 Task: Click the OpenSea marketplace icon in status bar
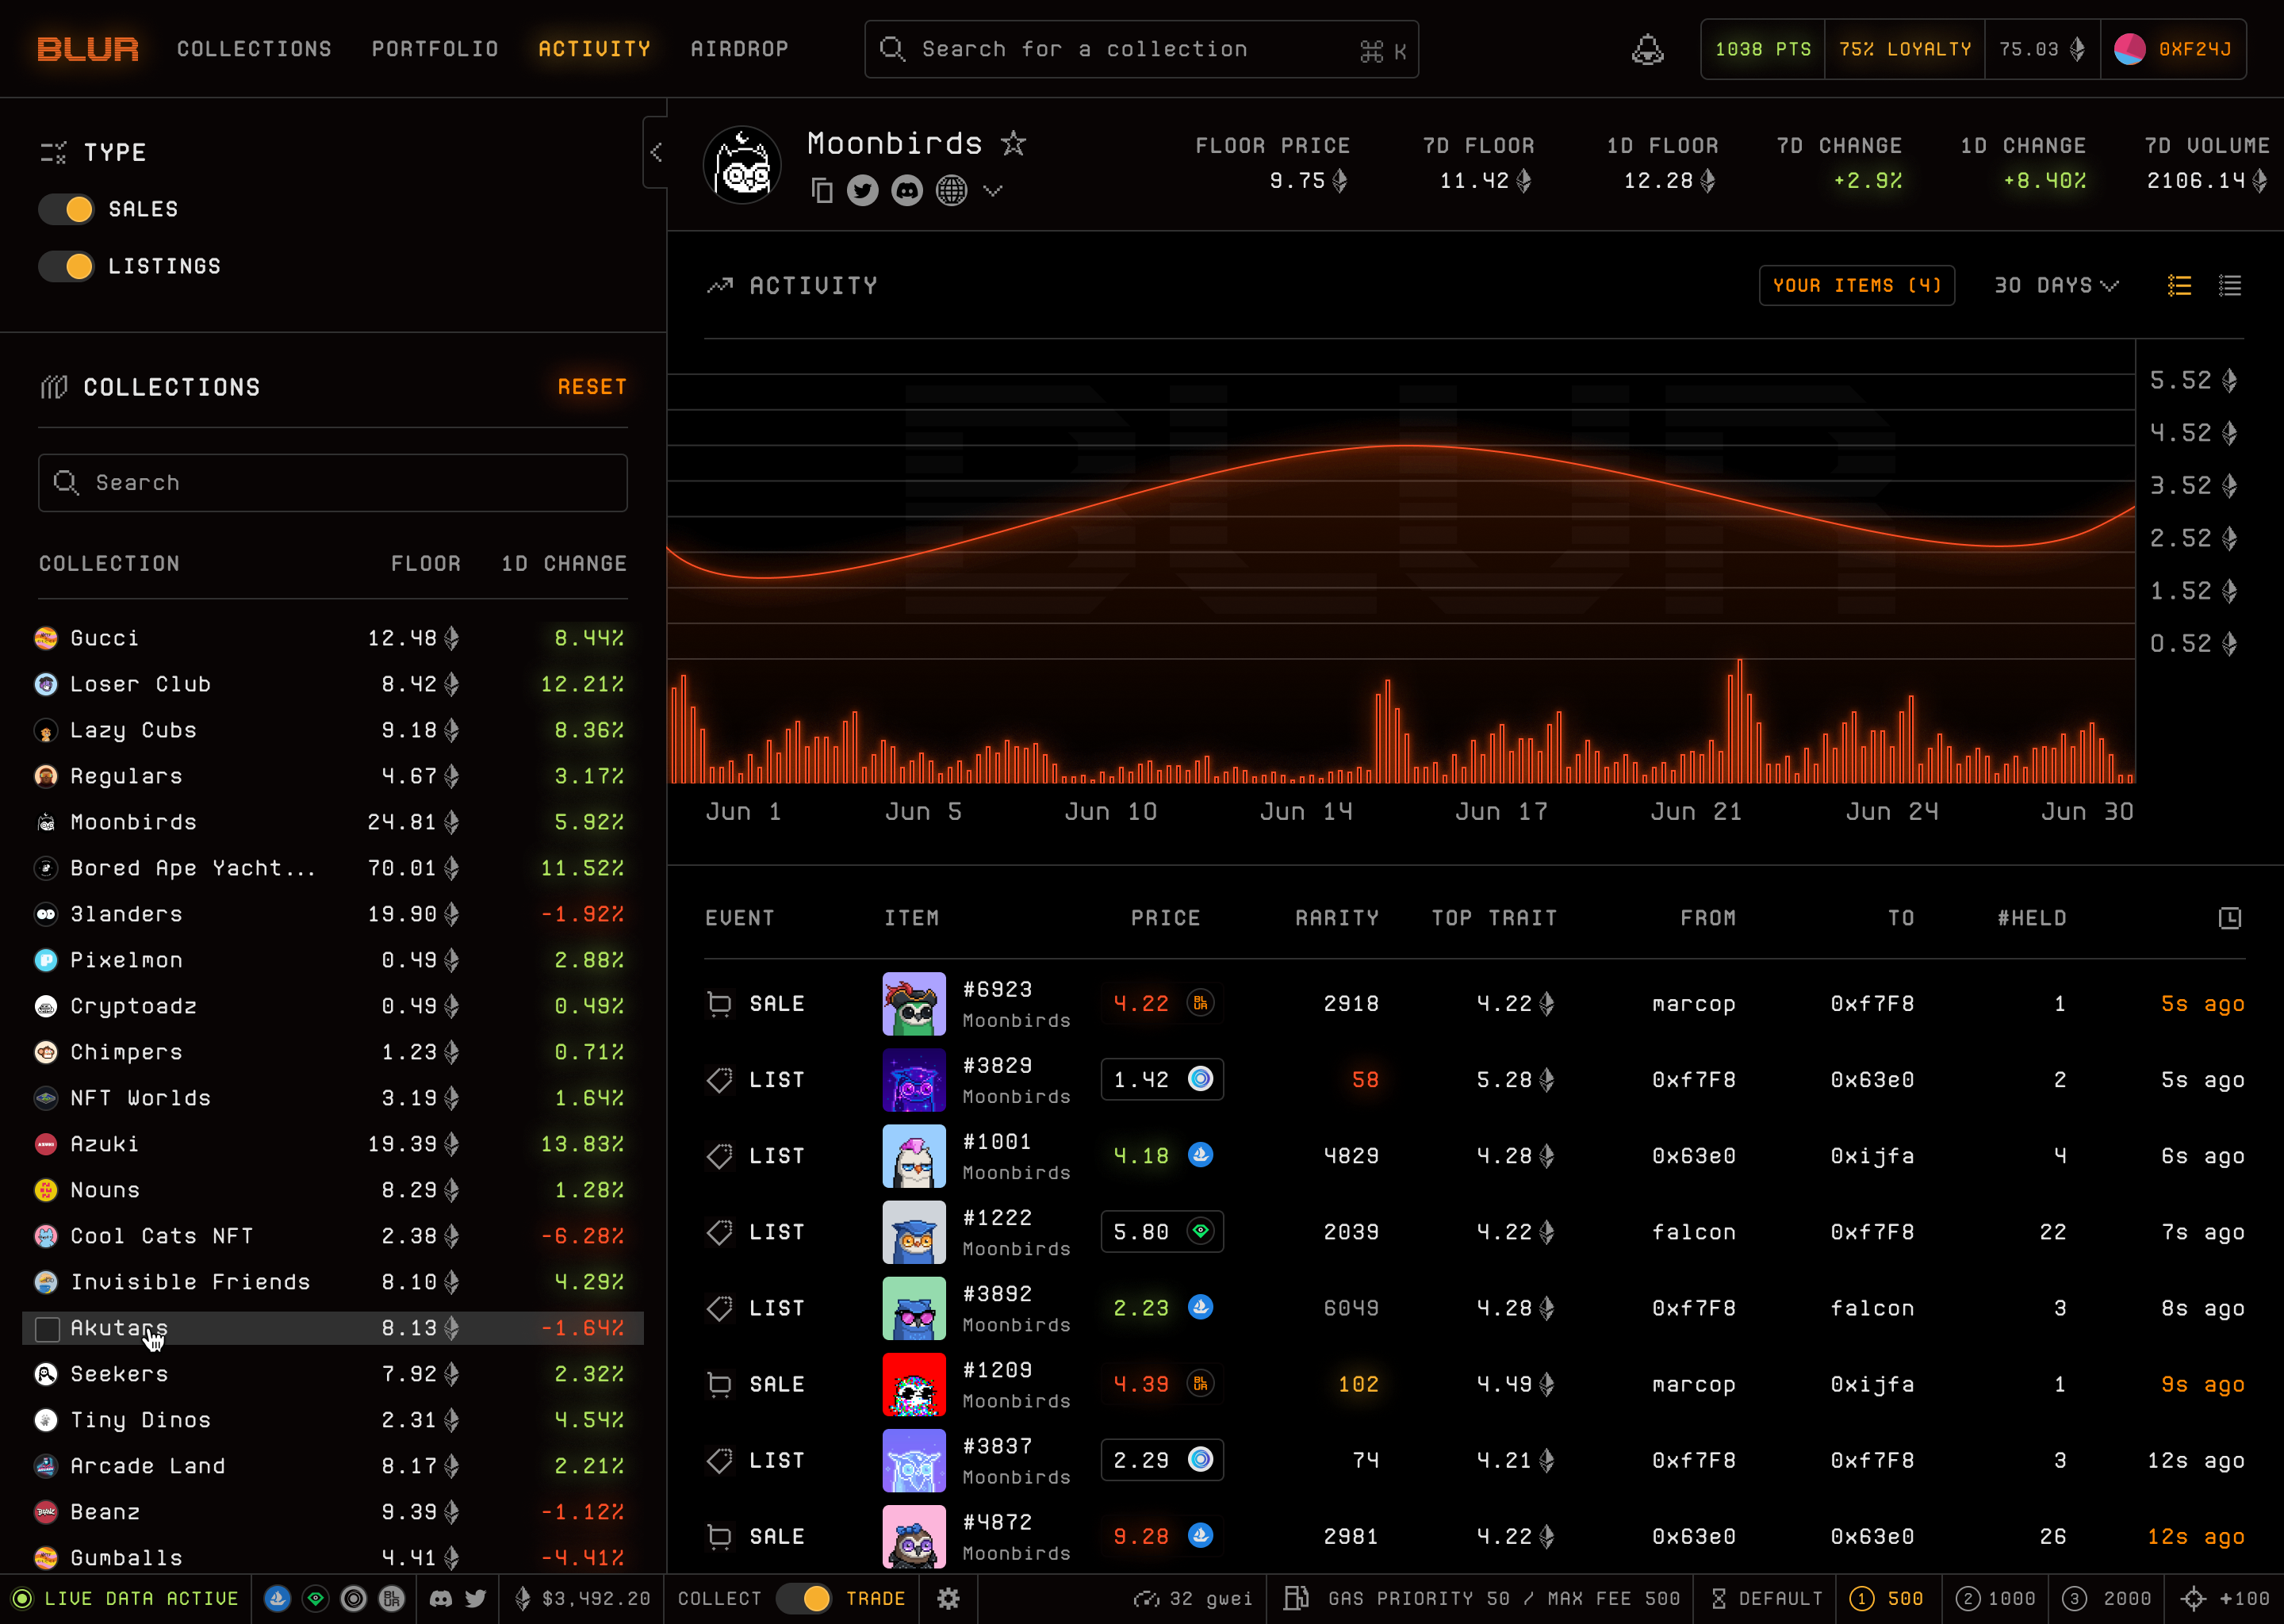point(277,1598)
